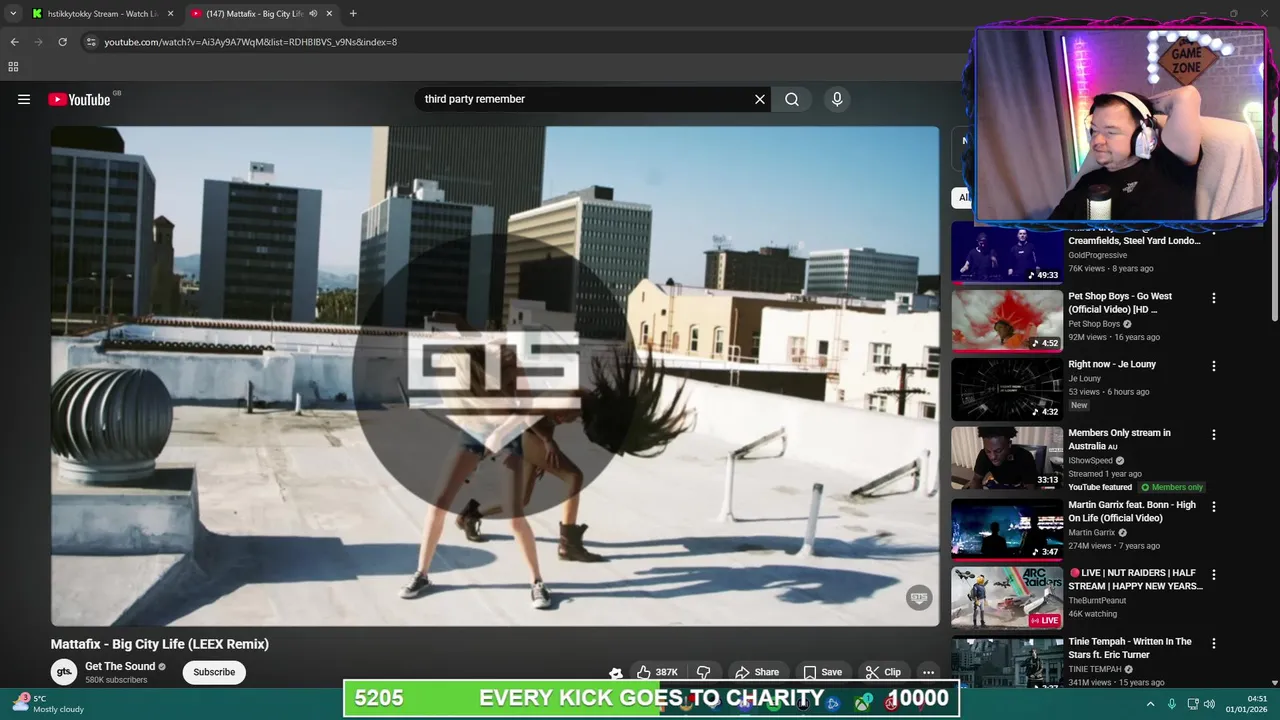Focus the search box reading third party remember
1280x720 pixels.
[585, 99]
